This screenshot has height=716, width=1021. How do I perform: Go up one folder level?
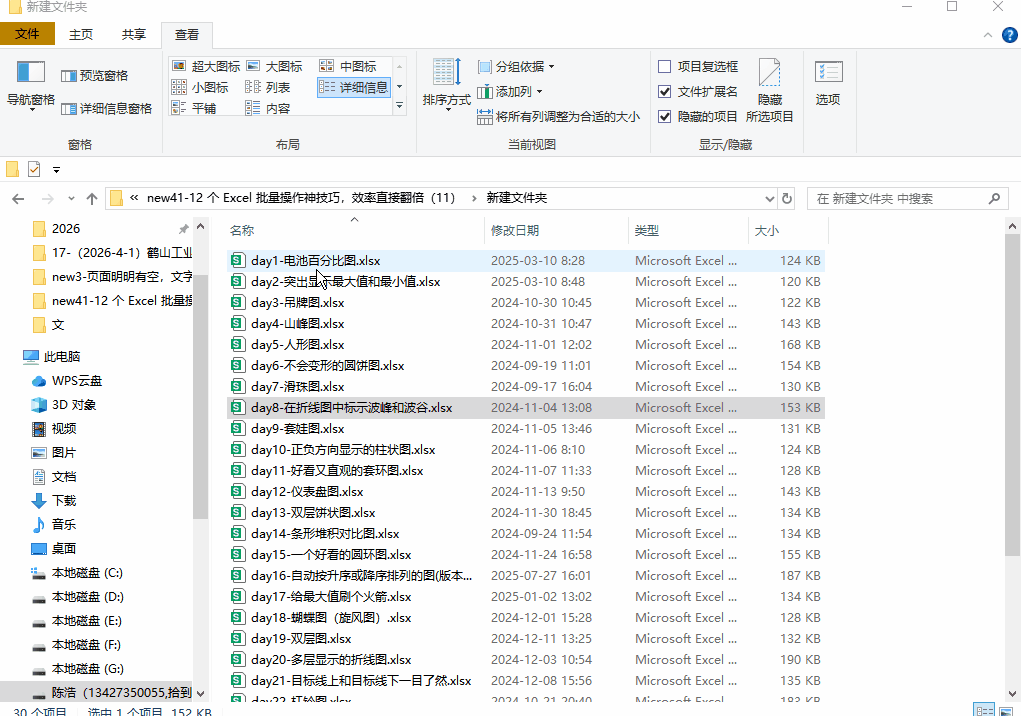pos(92,199)
